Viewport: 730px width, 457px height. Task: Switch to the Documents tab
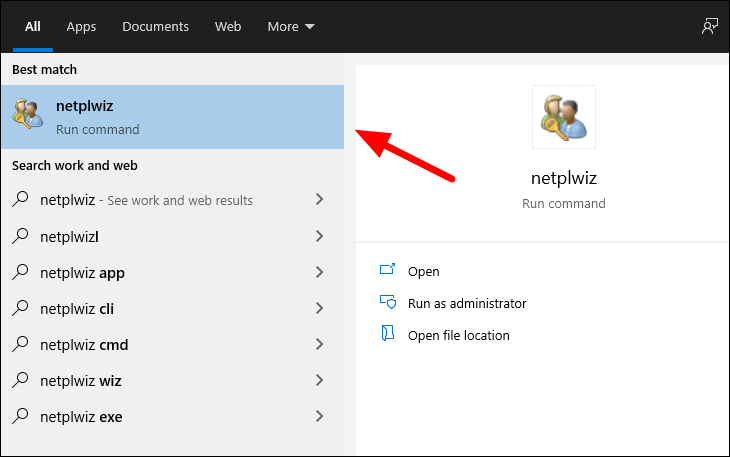[155, 27]
